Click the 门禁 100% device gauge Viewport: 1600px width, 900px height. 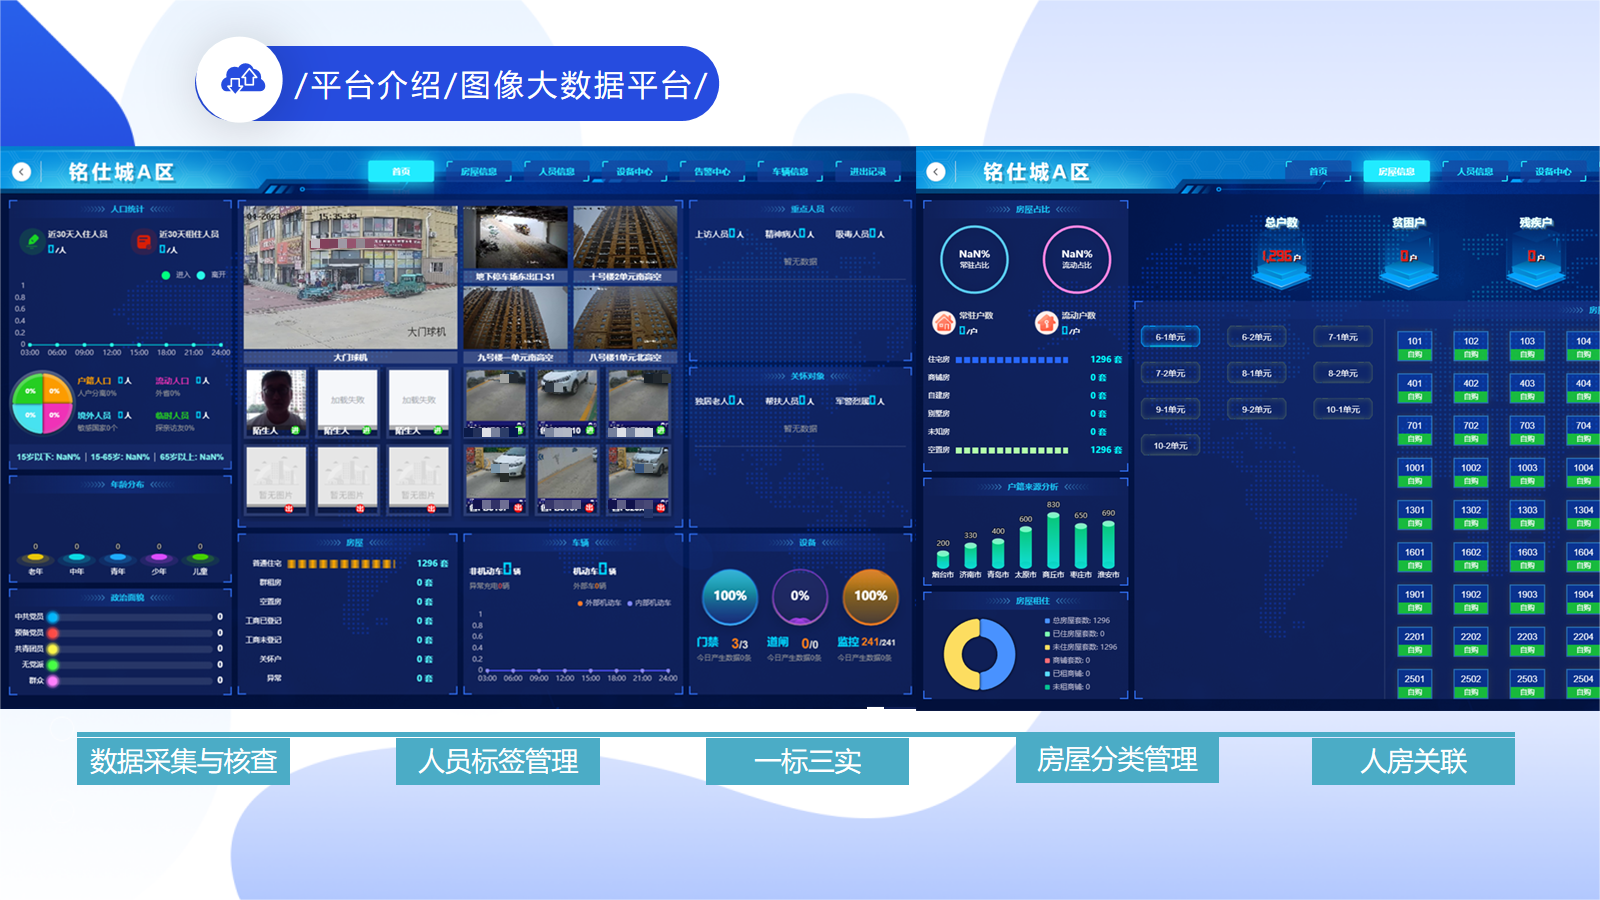[730, 596]
